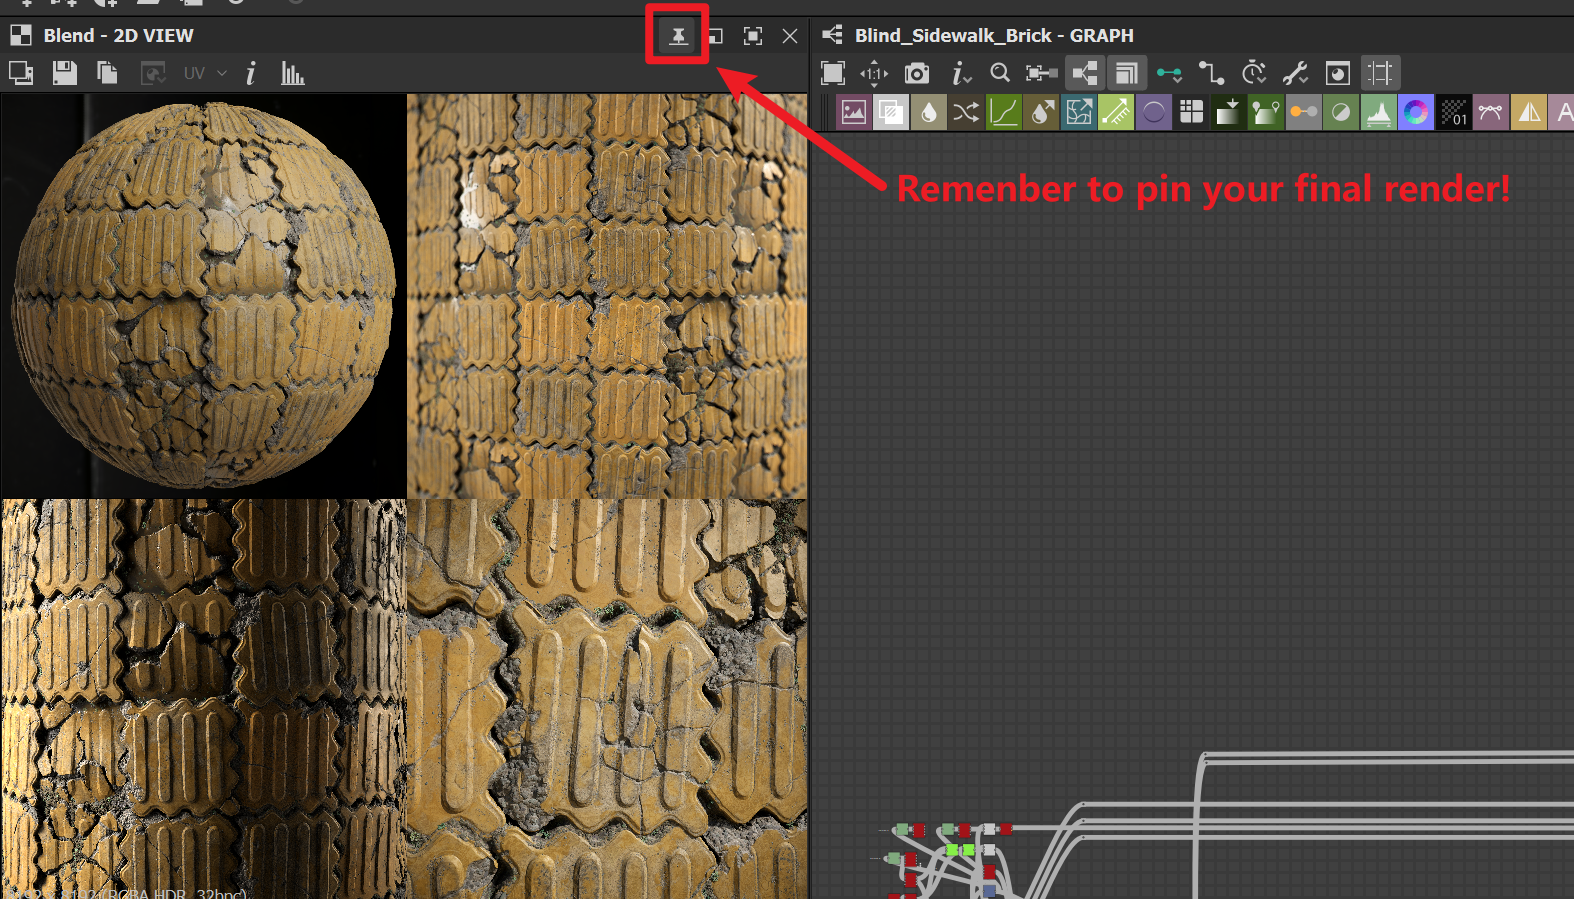
Task: Click the checkerboard icon beside Blend title
Action: (x=21, y=36)
